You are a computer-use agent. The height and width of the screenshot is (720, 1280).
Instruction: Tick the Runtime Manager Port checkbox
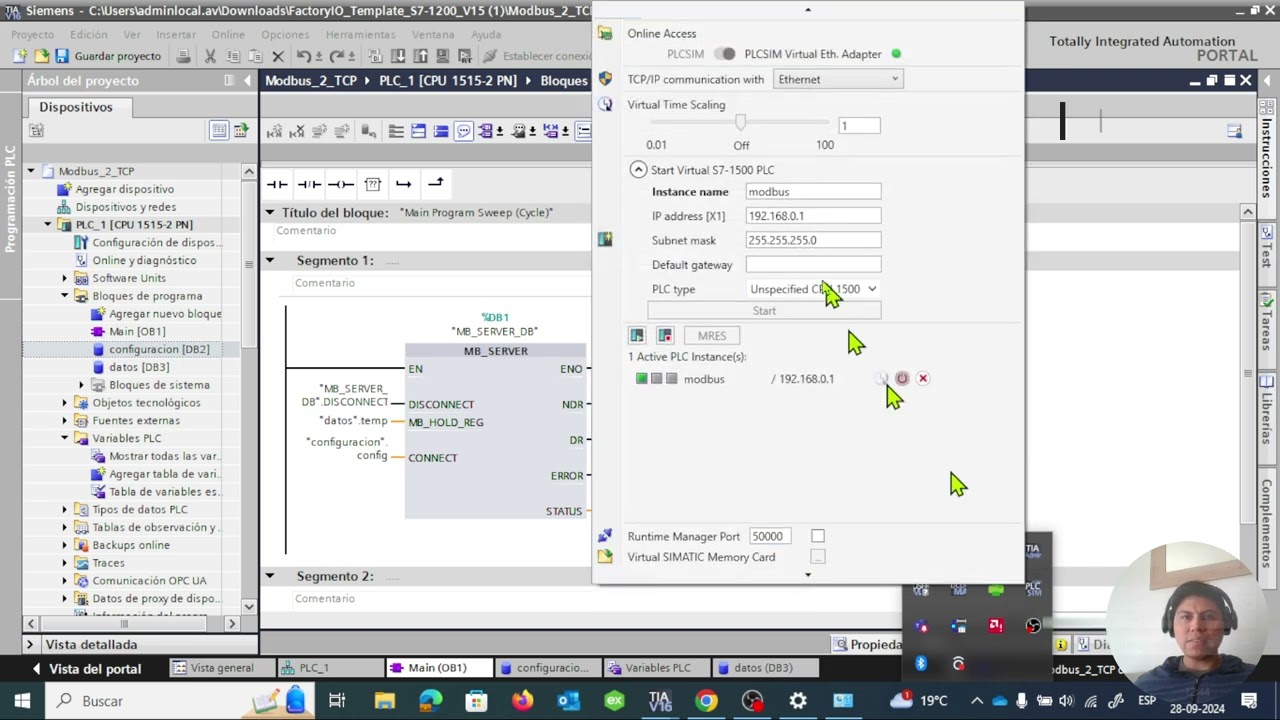pyautogui.click(x=818, y=536)
